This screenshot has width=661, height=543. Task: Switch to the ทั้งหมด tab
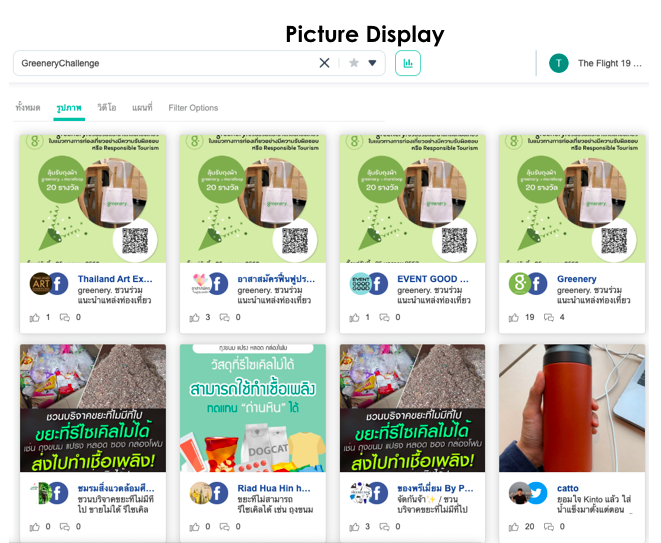coord(28,107)
